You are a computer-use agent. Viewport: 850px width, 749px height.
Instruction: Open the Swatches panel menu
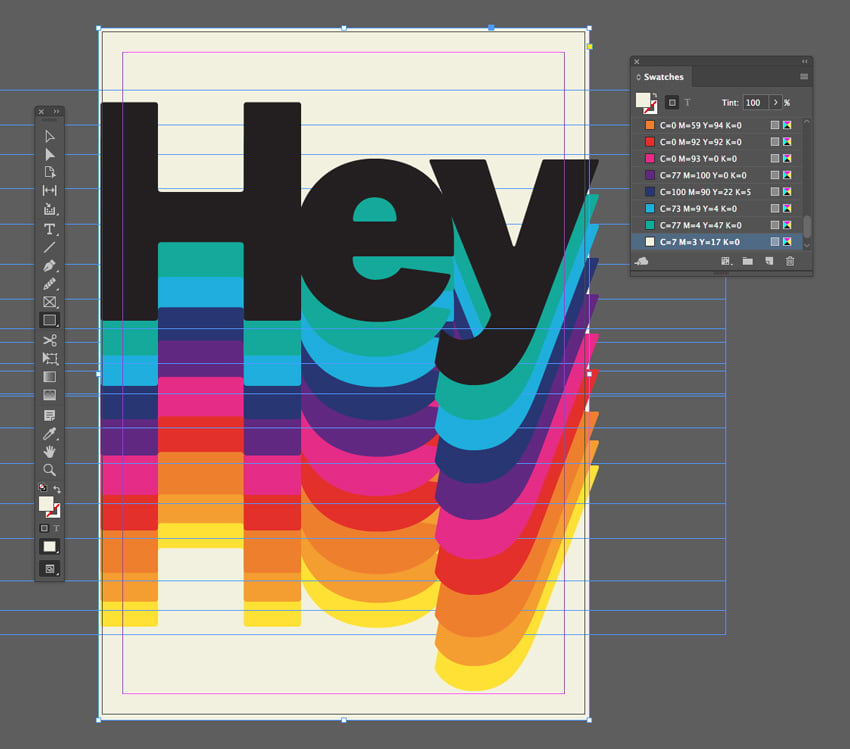804,76
